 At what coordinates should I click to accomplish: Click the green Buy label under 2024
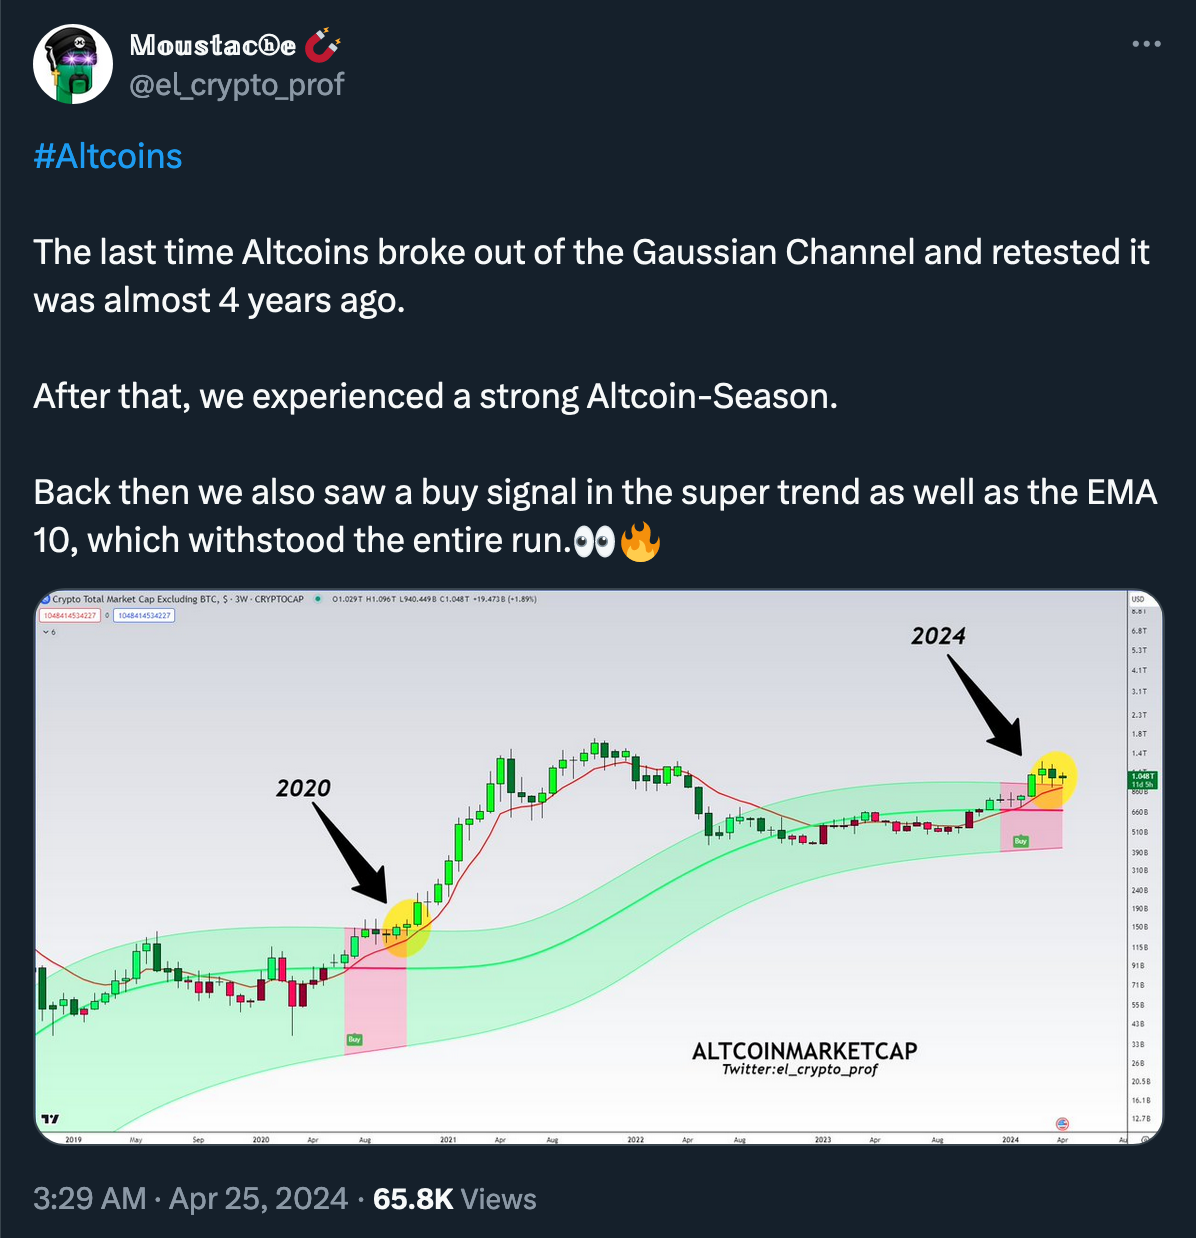[x=1020, y=841]
